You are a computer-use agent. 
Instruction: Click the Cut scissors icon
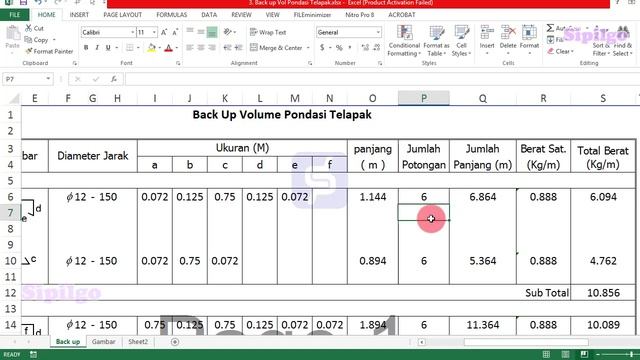(28, 28)
